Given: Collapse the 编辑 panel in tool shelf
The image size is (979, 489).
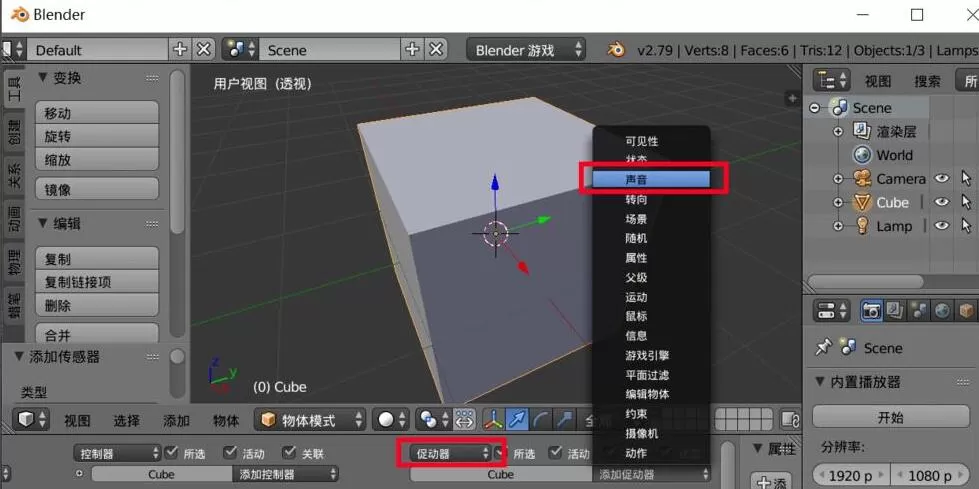Looking at the screenshot, I should pos(42,223).
